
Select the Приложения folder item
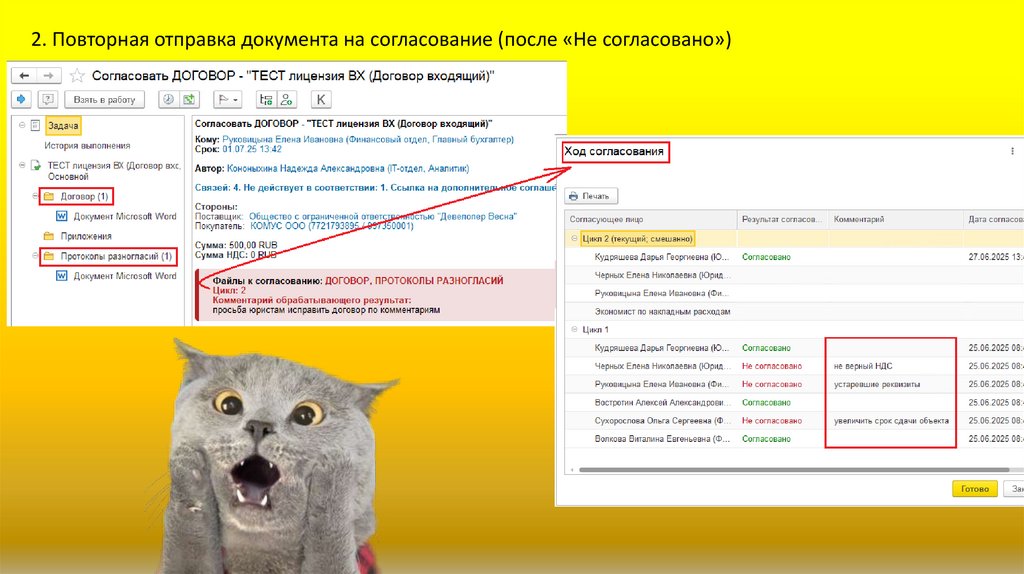(86, 236)
